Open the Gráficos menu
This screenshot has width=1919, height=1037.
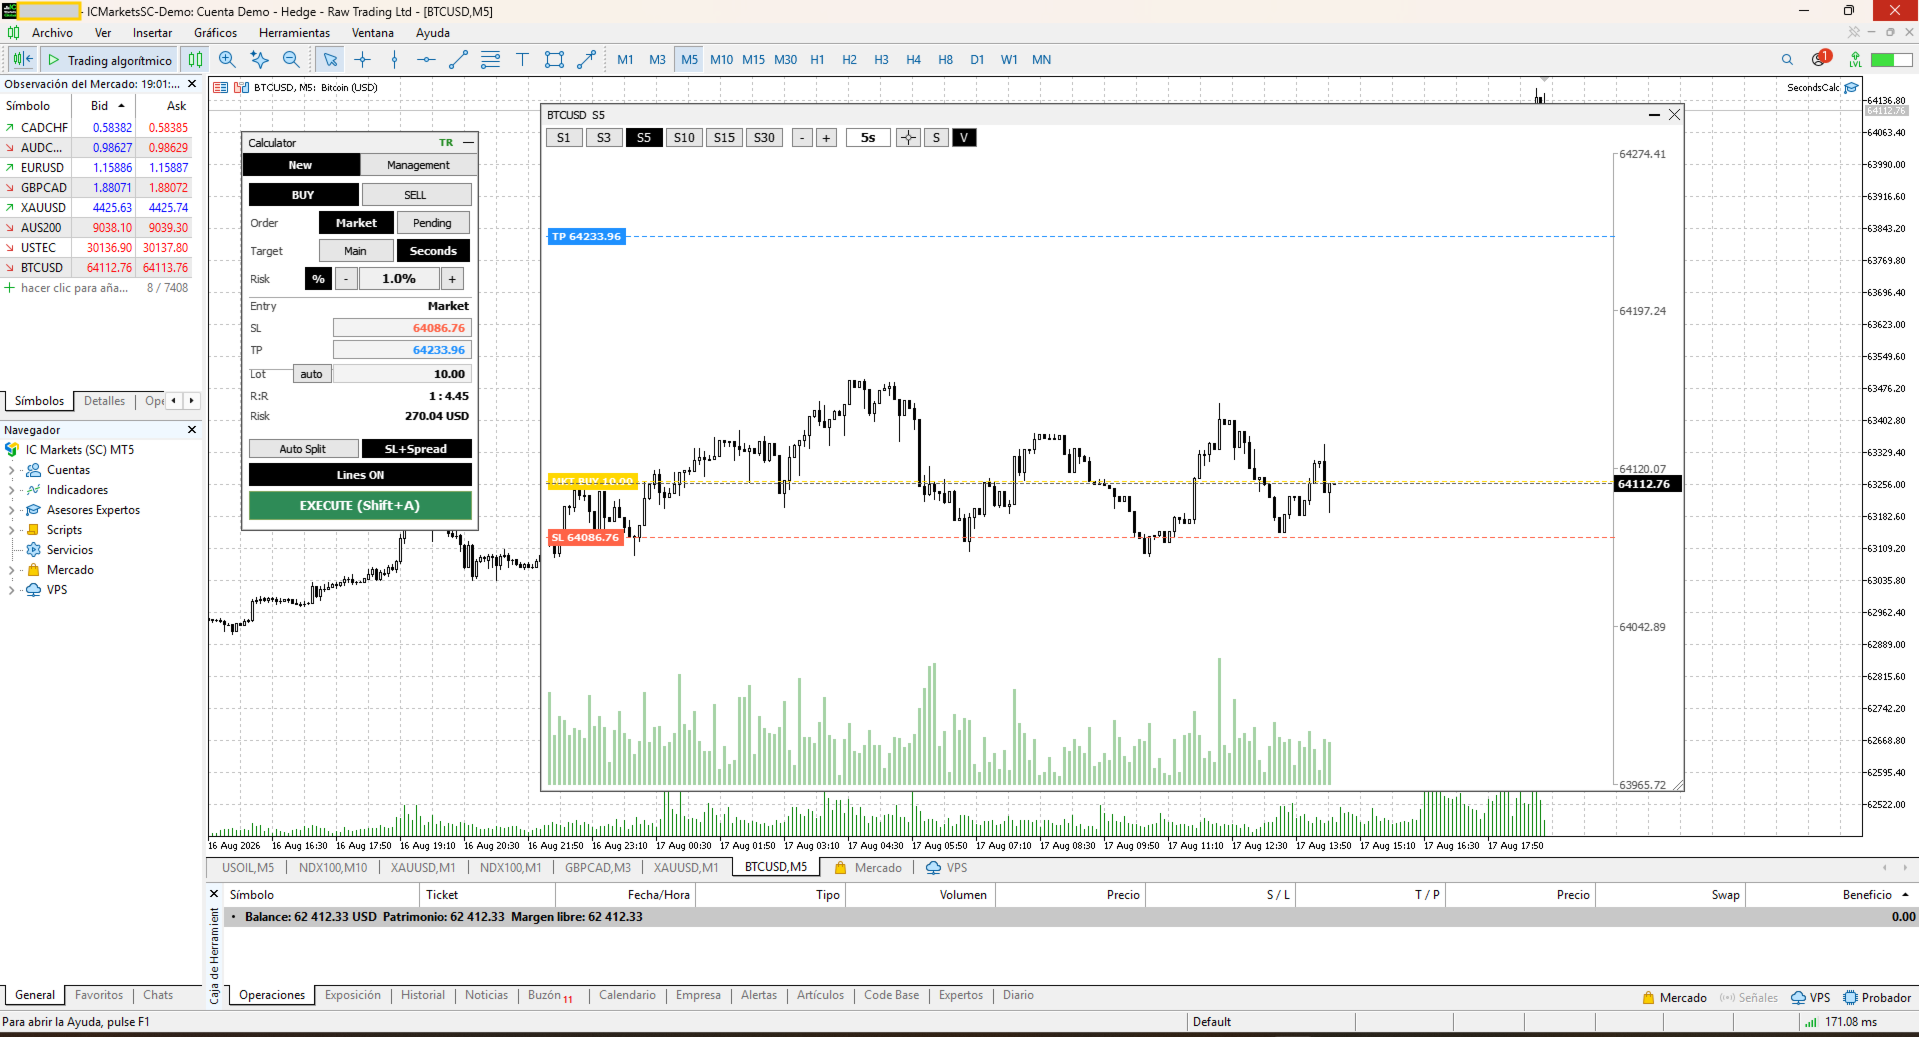click(x=216, y=33)
